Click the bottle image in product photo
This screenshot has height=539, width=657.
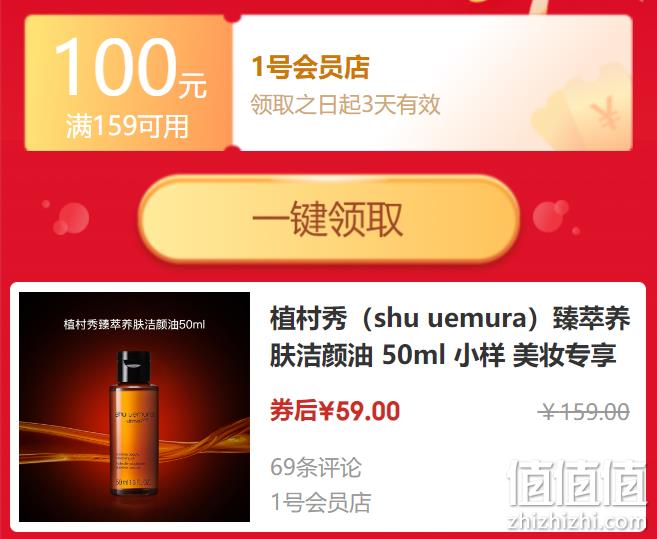point(134,423)
